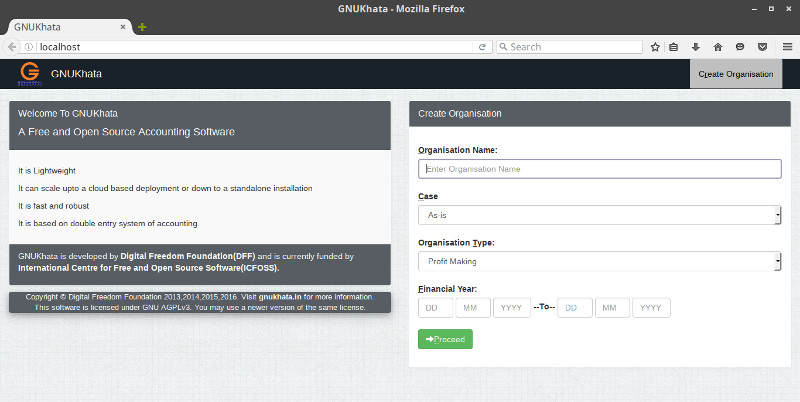Expand the Organisation Type dropdown
Image resolution: width=800 pixels, height=402 pixels.
[x=599, y=261]
